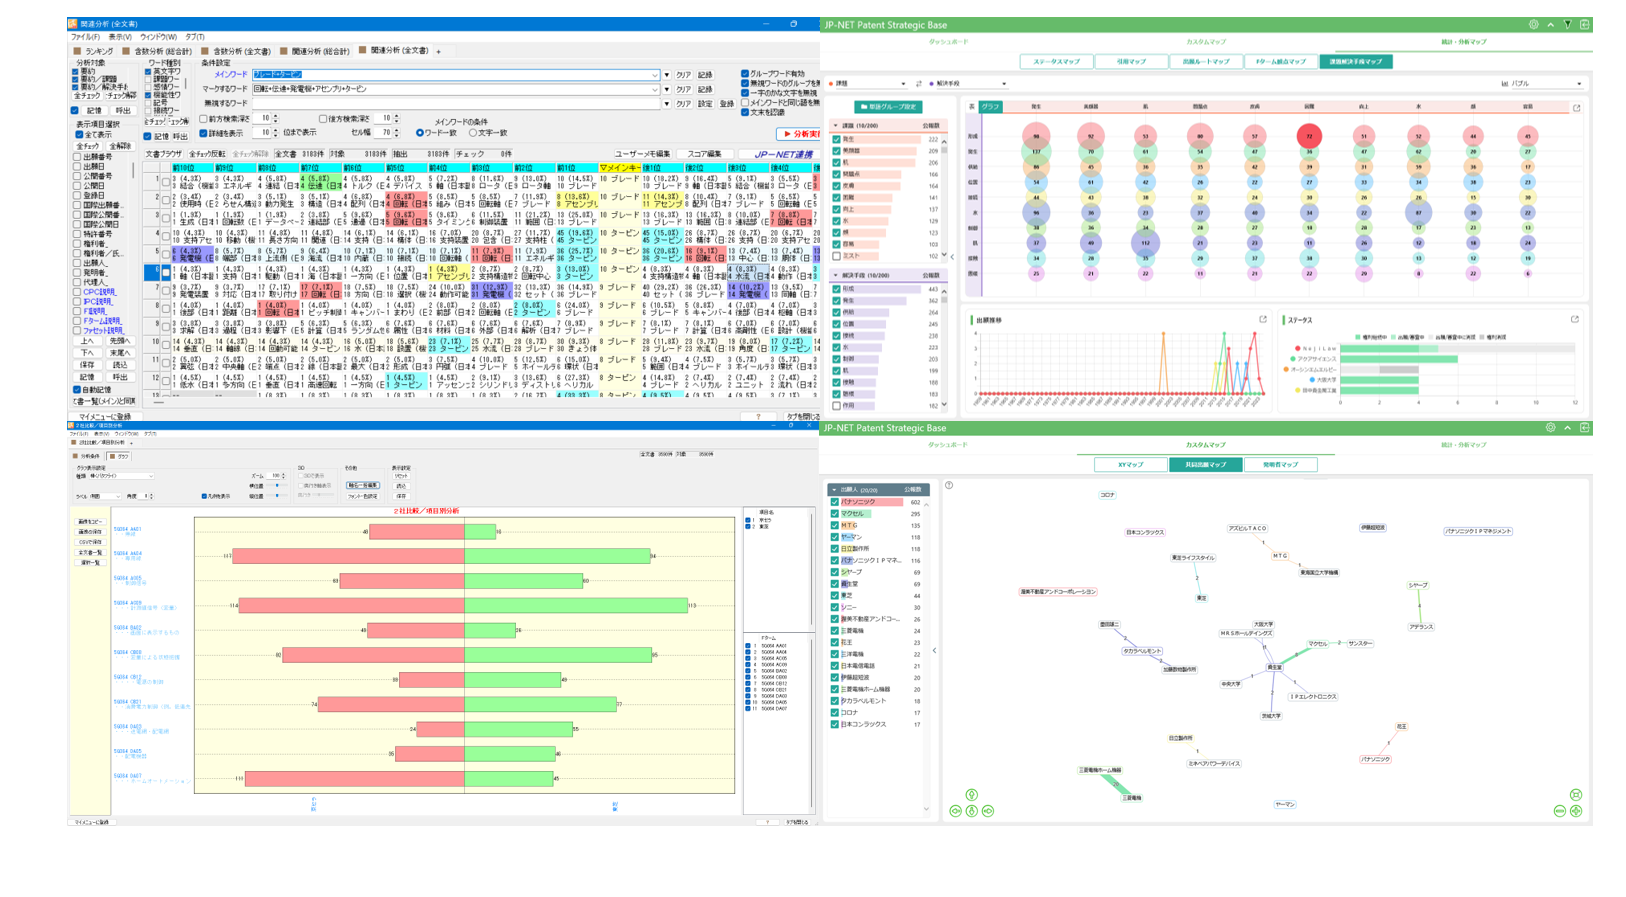Image resolution: width=1626 pixels, height=897 pixels.
Task: Add a new tab with the plus icon
Action: coord(438,51)
